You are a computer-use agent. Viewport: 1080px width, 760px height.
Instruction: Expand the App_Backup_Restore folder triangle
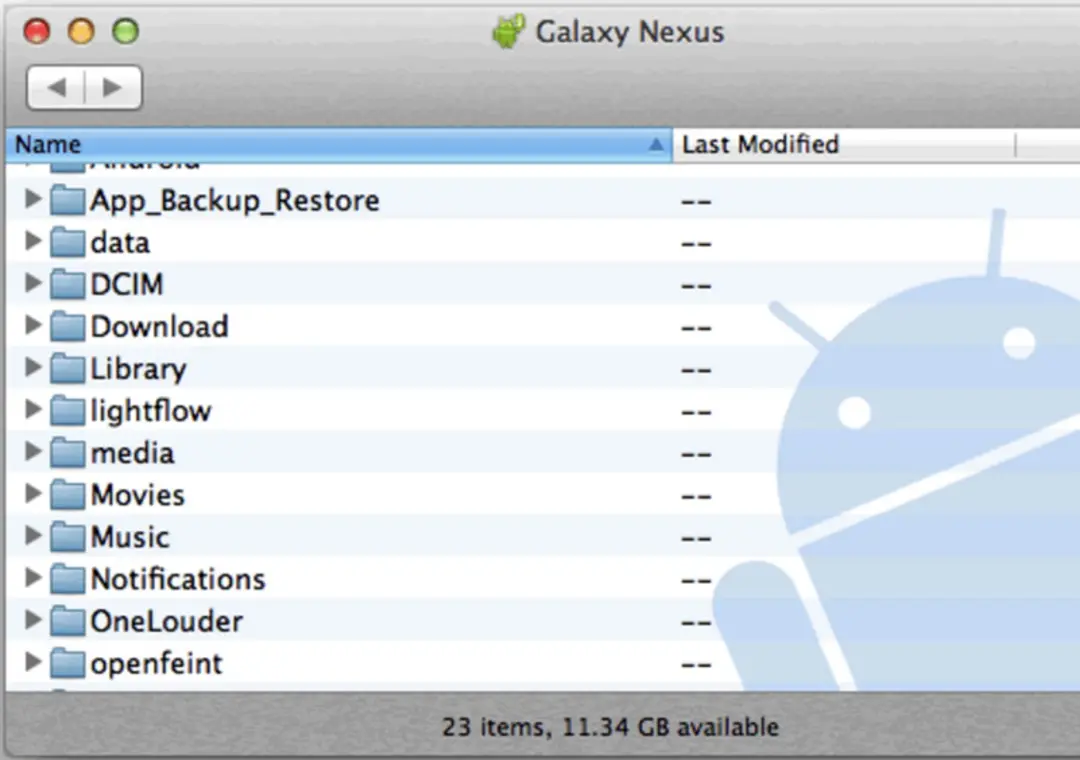click(x=32, y=199)
